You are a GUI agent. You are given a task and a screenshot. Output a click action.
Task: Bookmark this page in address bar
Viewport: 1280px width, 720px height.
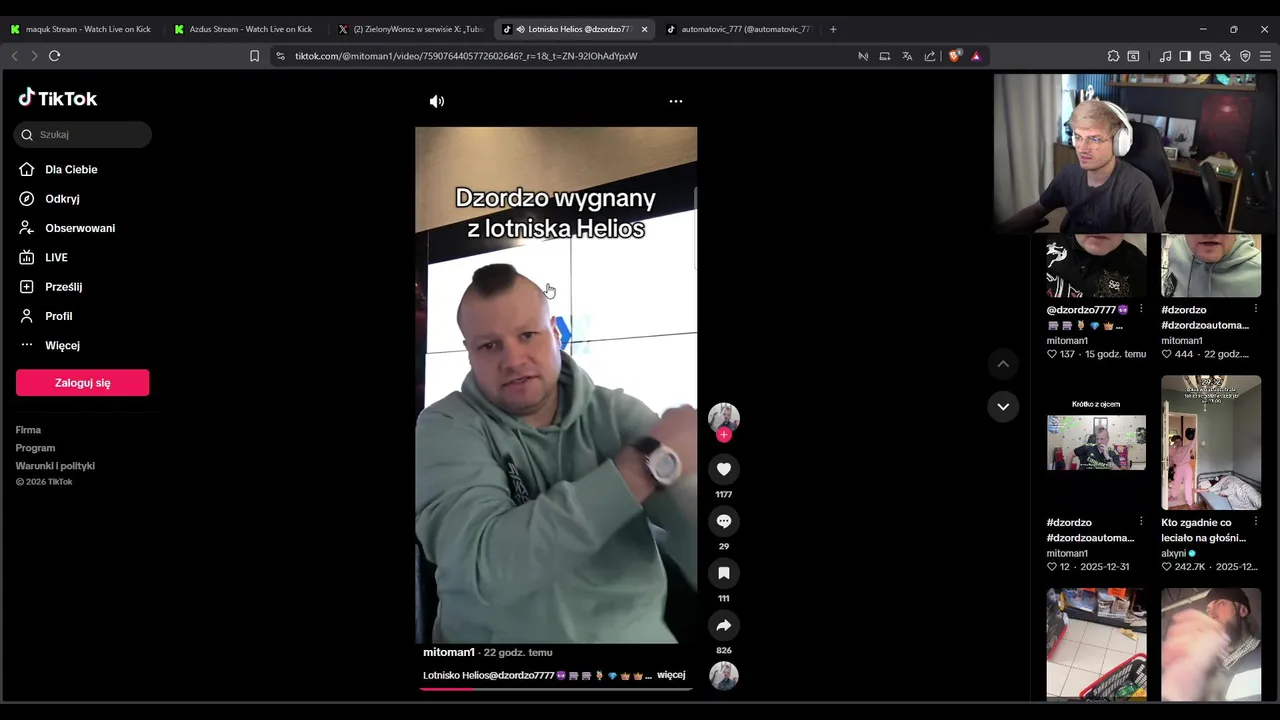point(254,56)
